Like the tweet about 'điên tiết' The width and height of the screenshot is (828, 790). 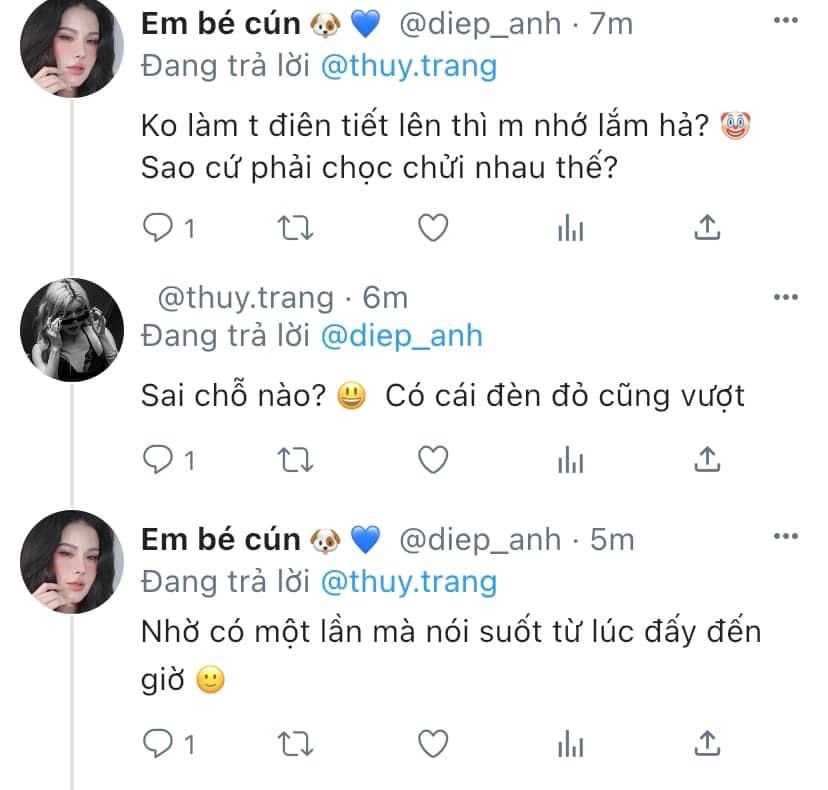[432, 229]
